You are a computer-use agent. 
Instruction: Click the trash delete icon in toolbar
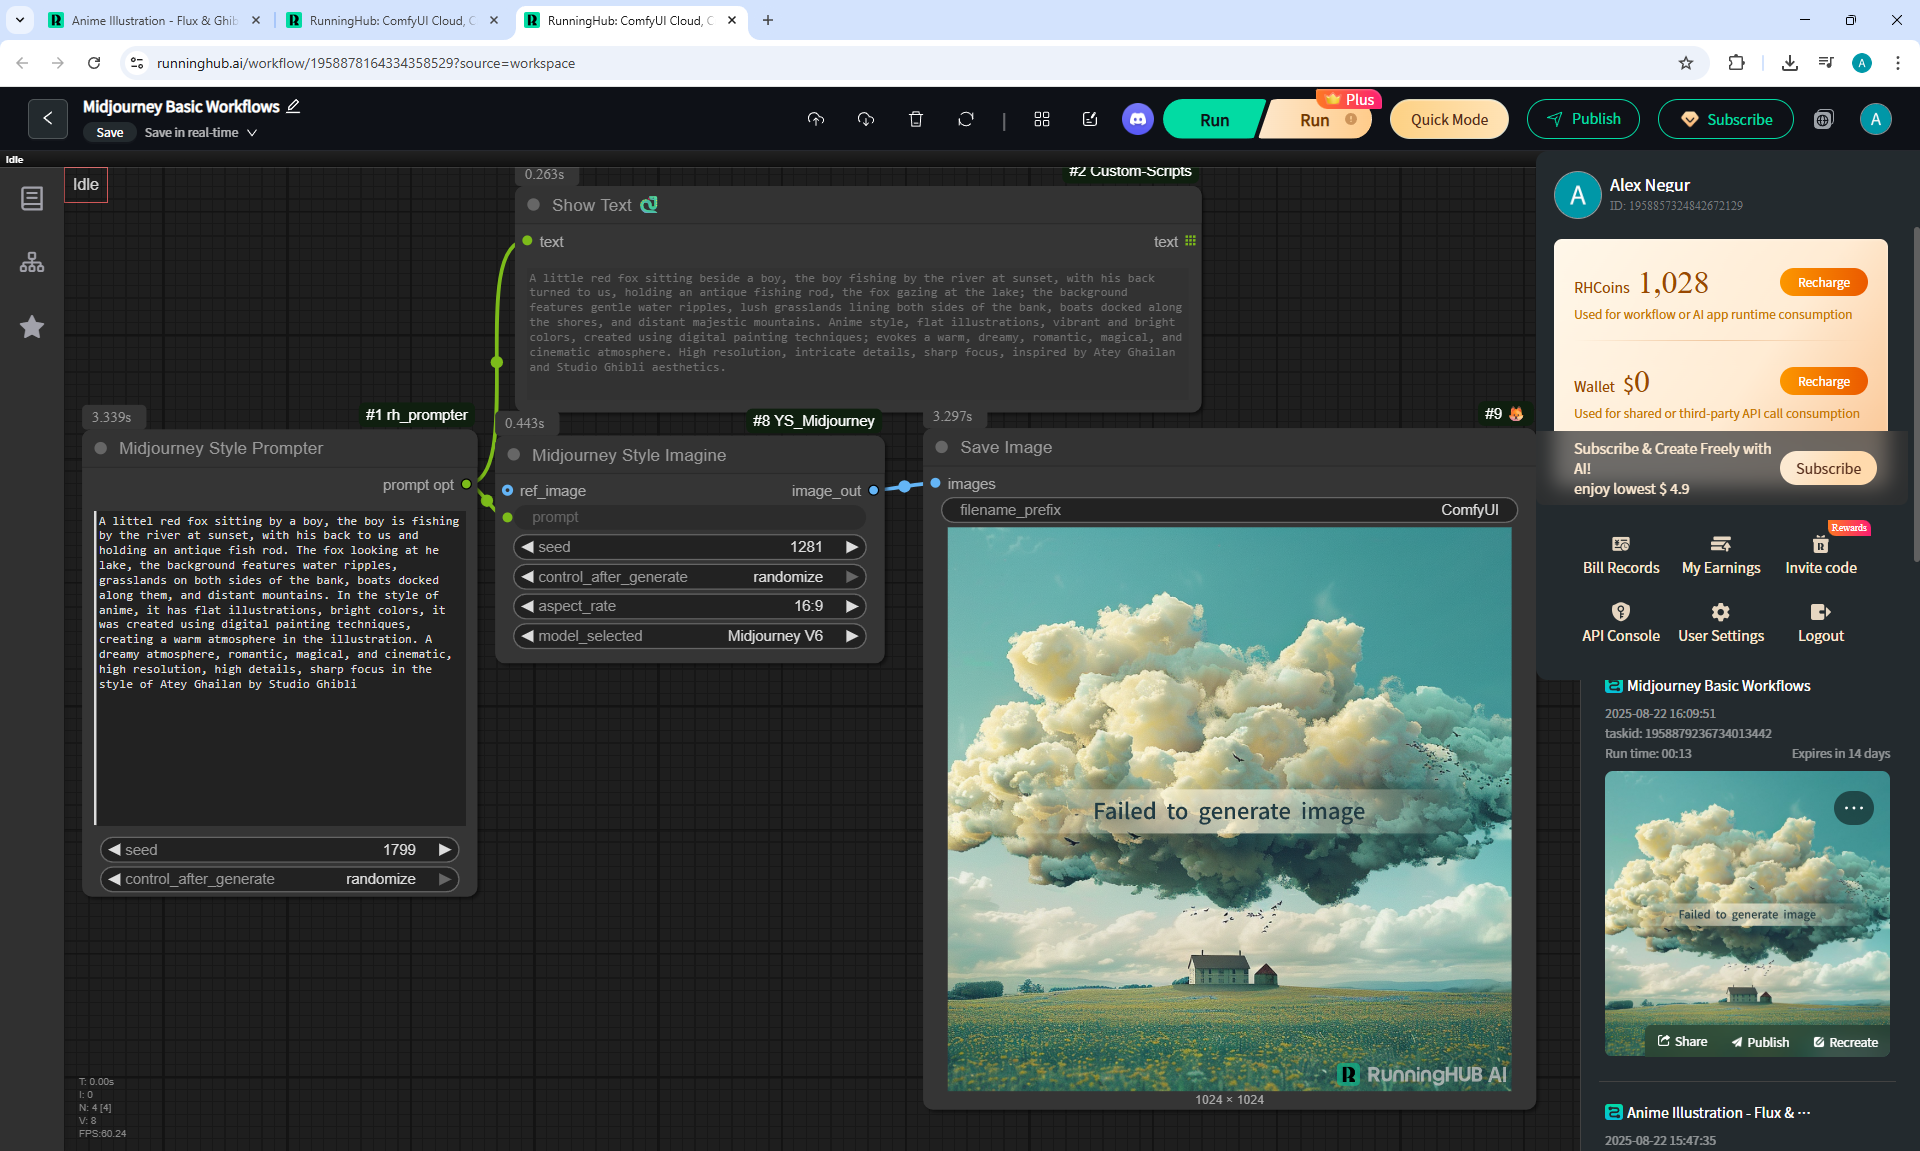point(916,119)
